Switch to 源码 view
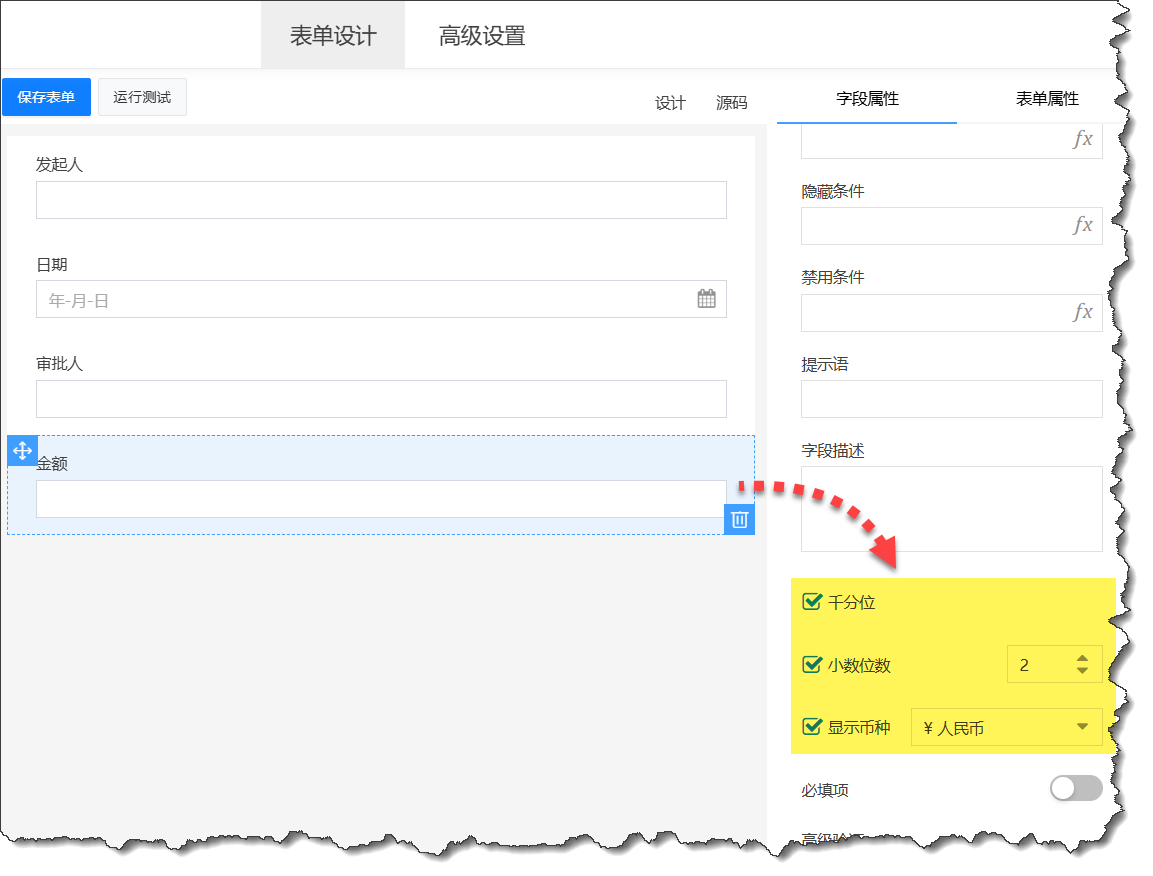This screenshot has height=876, width=1153. coord(731,103)
